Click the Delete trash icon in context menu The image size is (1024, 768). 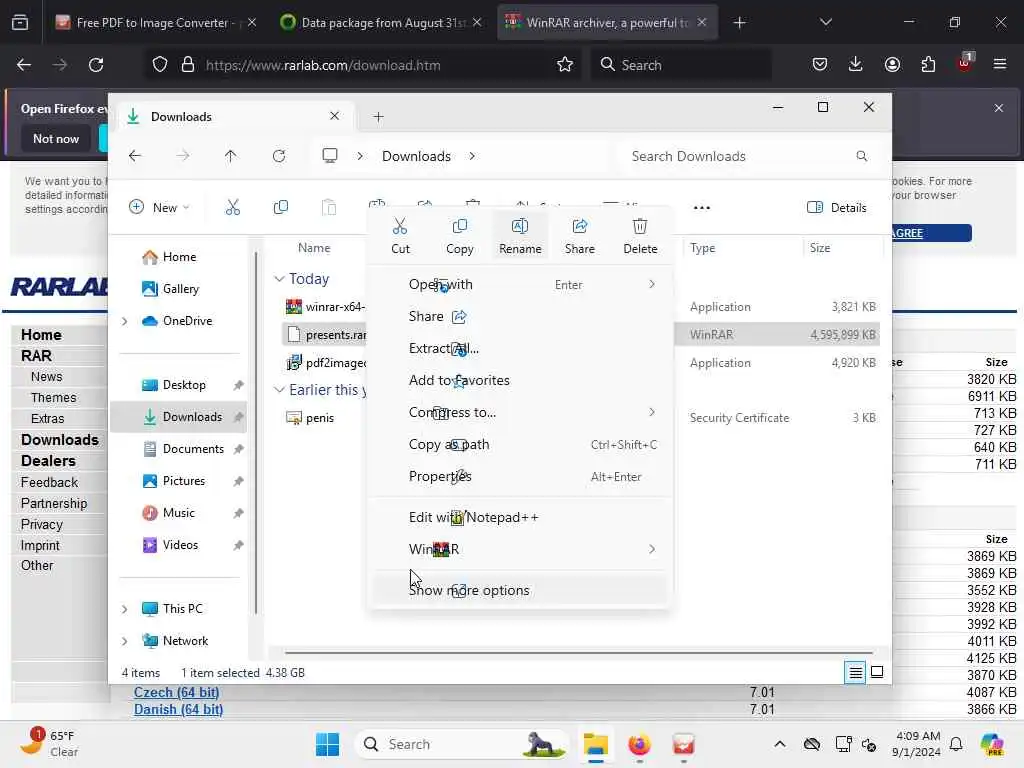[x=640, y=227]
